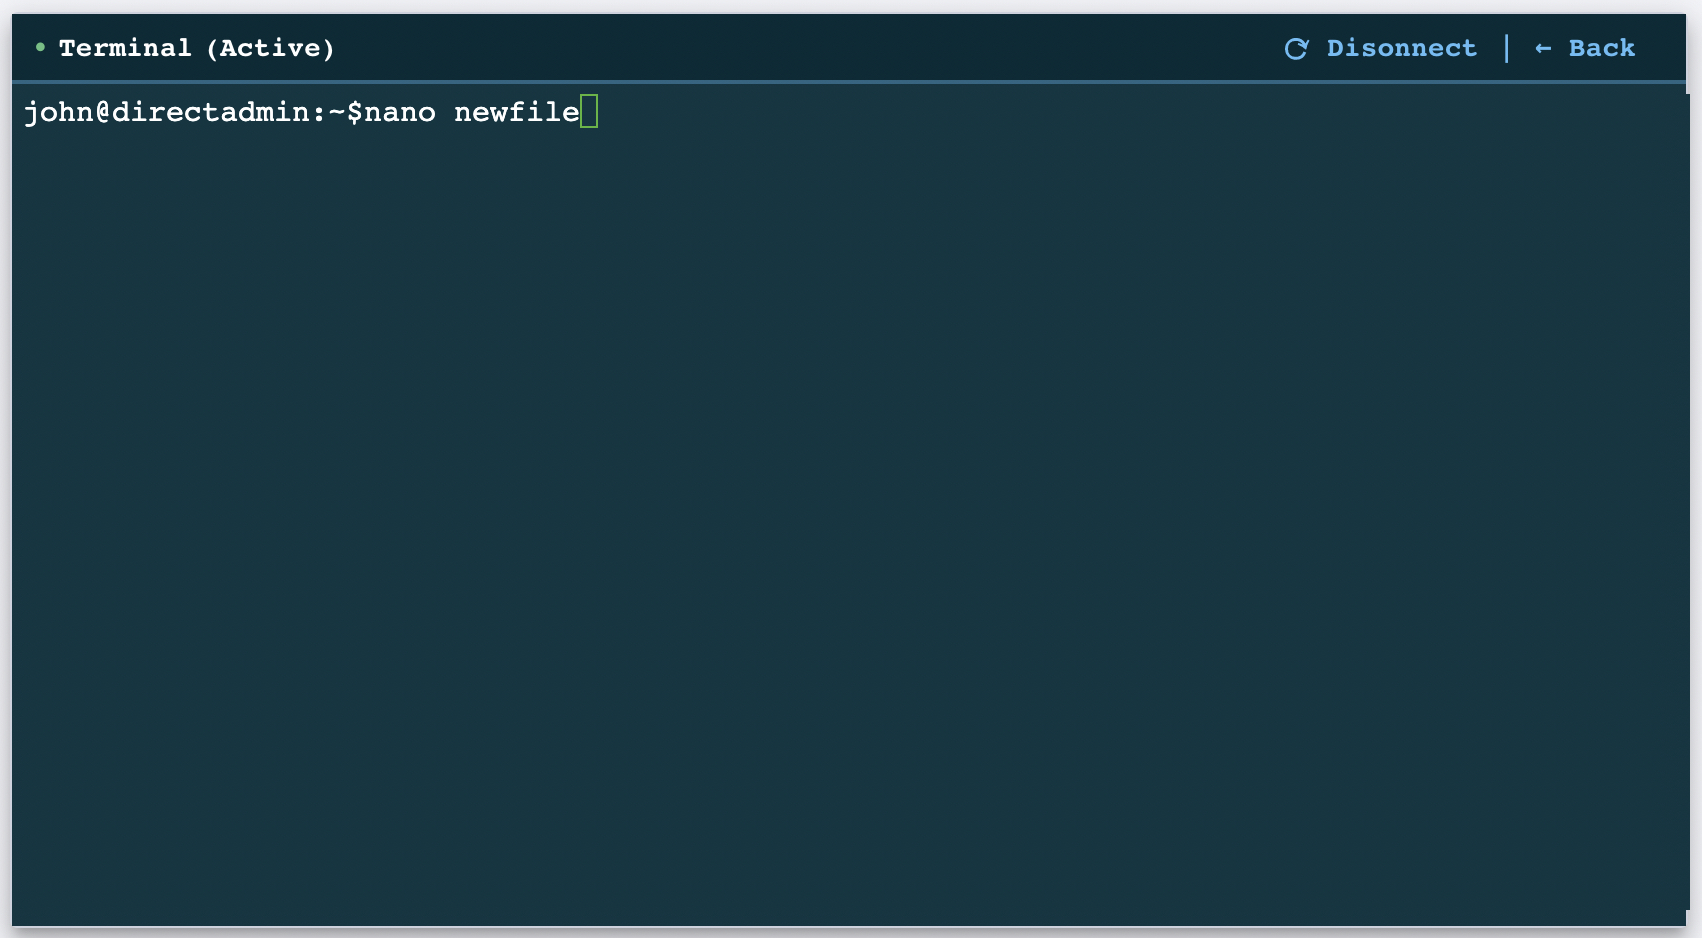Open the Back link to return
This screenshot has width=1702, height=938.
1600,47
